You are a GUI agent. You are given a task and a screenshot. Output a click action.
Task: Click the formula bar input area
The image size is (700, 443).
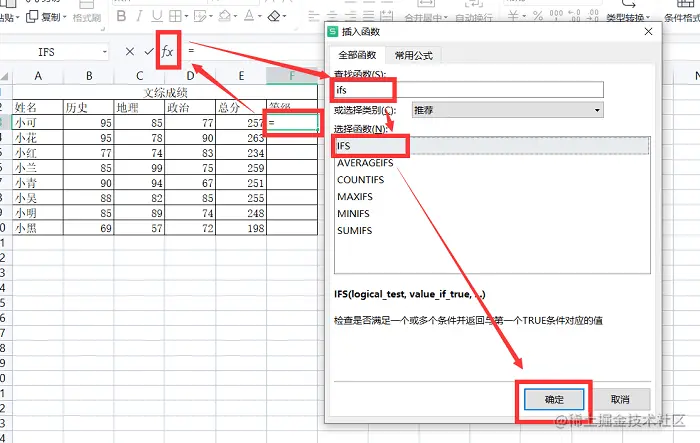pos(254,51)
